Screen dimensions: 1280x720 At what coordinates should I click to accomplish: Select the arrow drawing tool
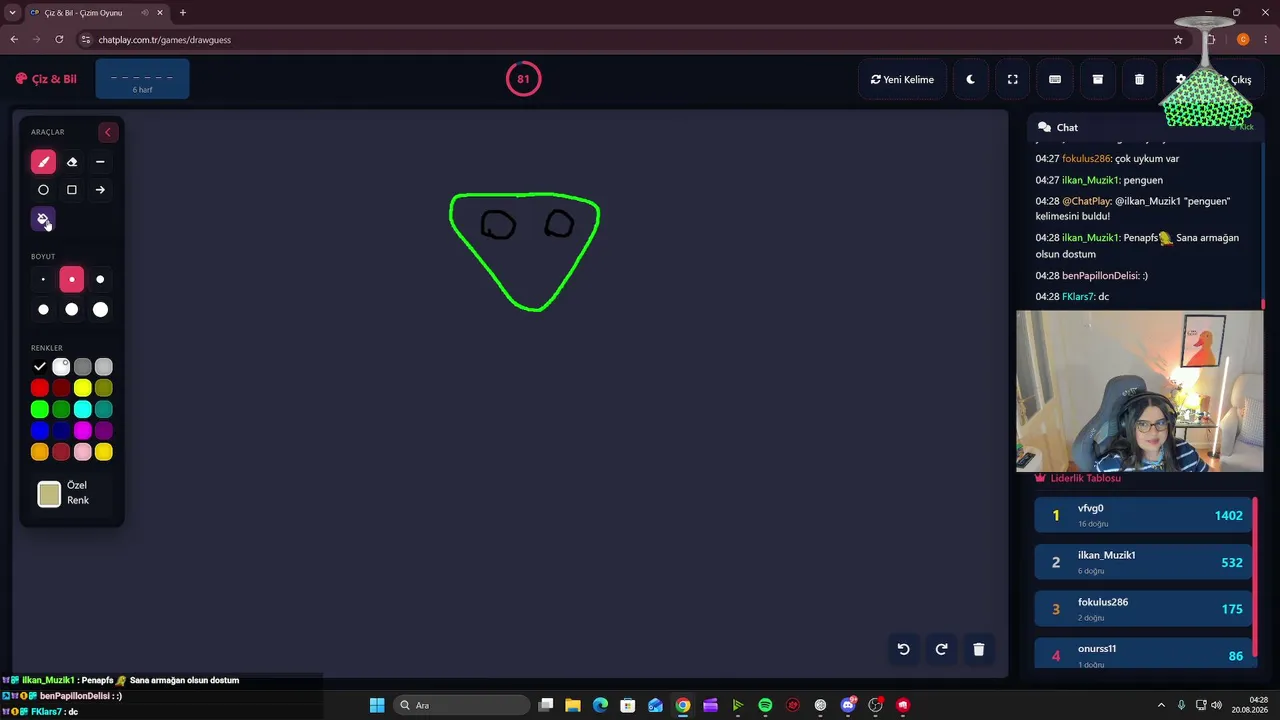pos(100,190)
